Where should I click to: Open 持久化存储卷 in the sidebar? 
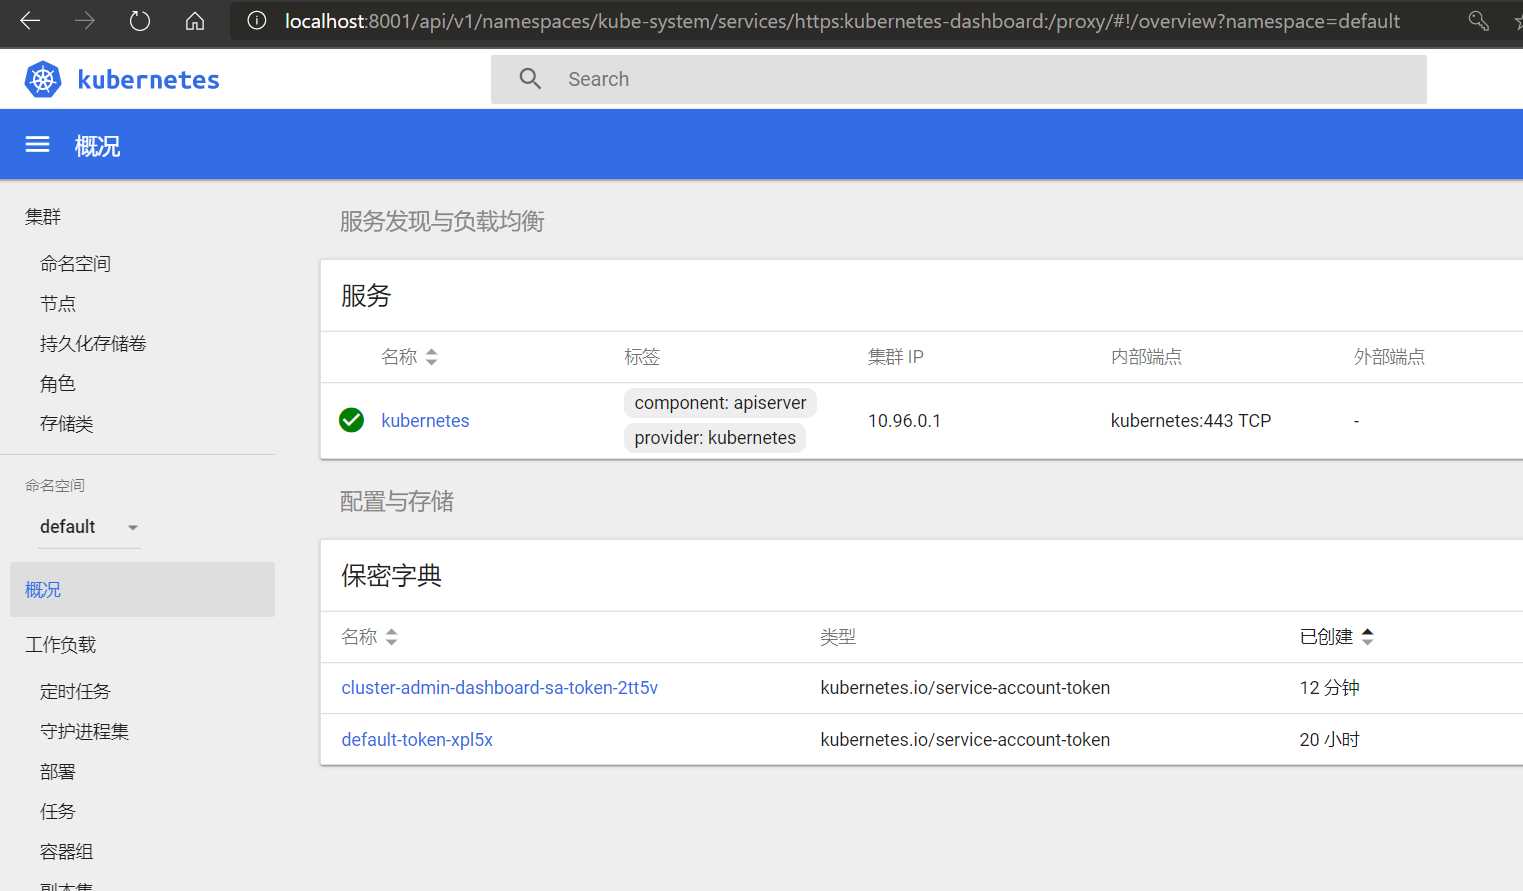click(x=93, y=344)
